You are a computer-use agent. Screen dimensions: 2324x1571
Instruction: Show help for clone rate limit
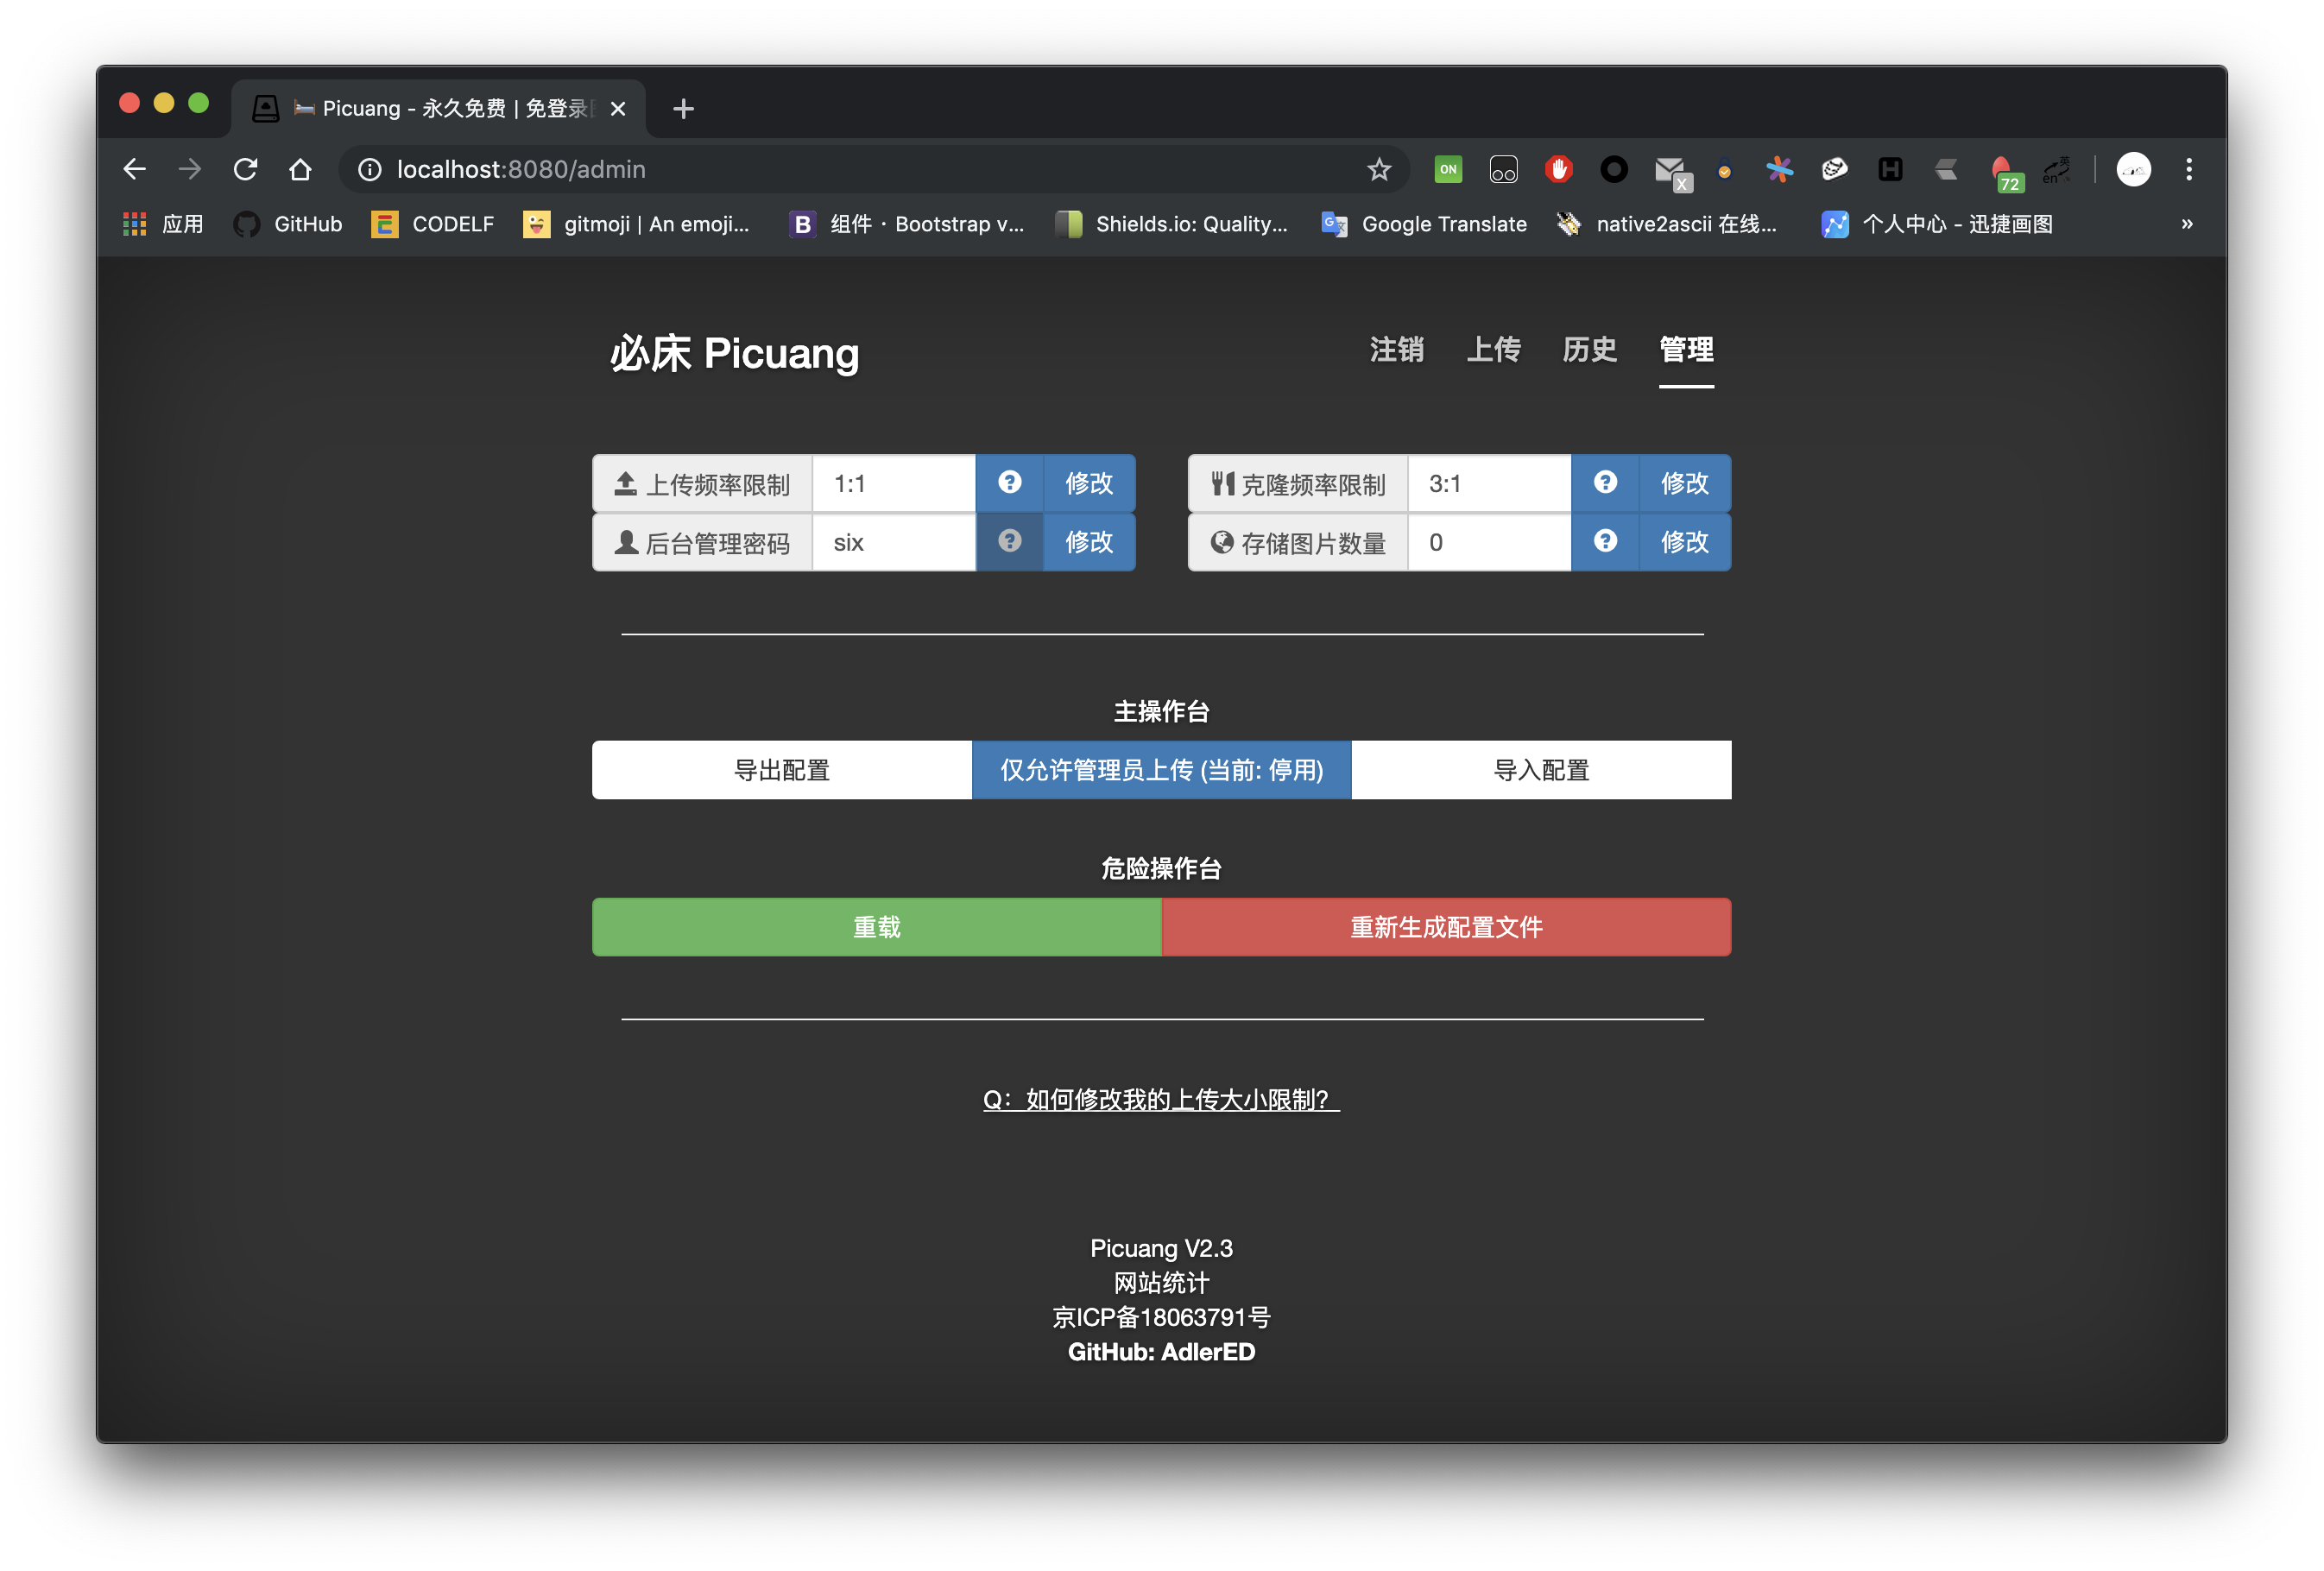pyautogui.click(x=1604, y=483)
